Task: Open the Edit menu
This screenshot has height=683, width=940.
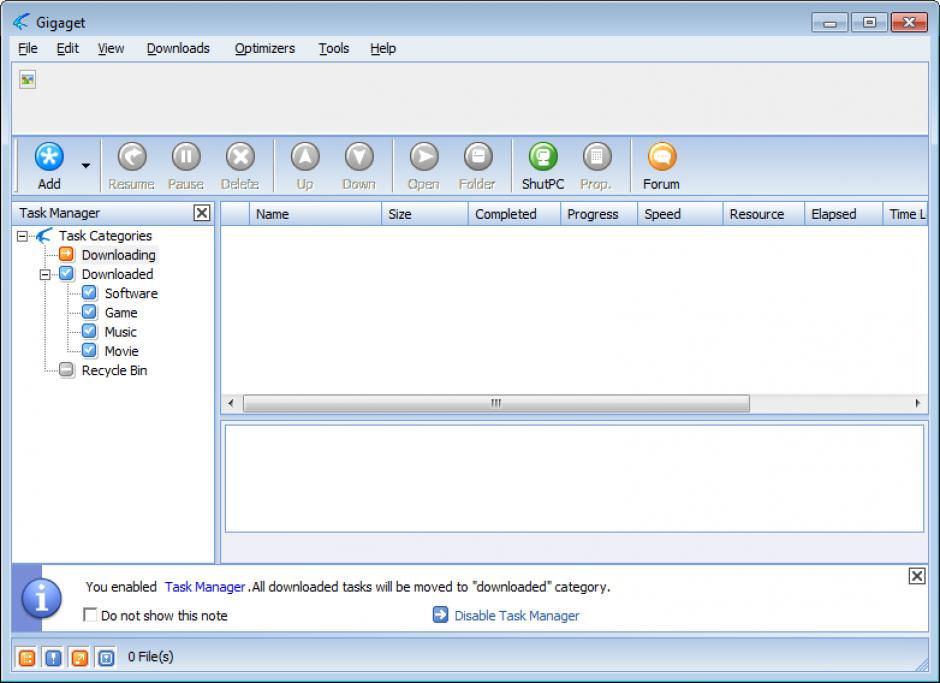Action: [x=68, y=49]
